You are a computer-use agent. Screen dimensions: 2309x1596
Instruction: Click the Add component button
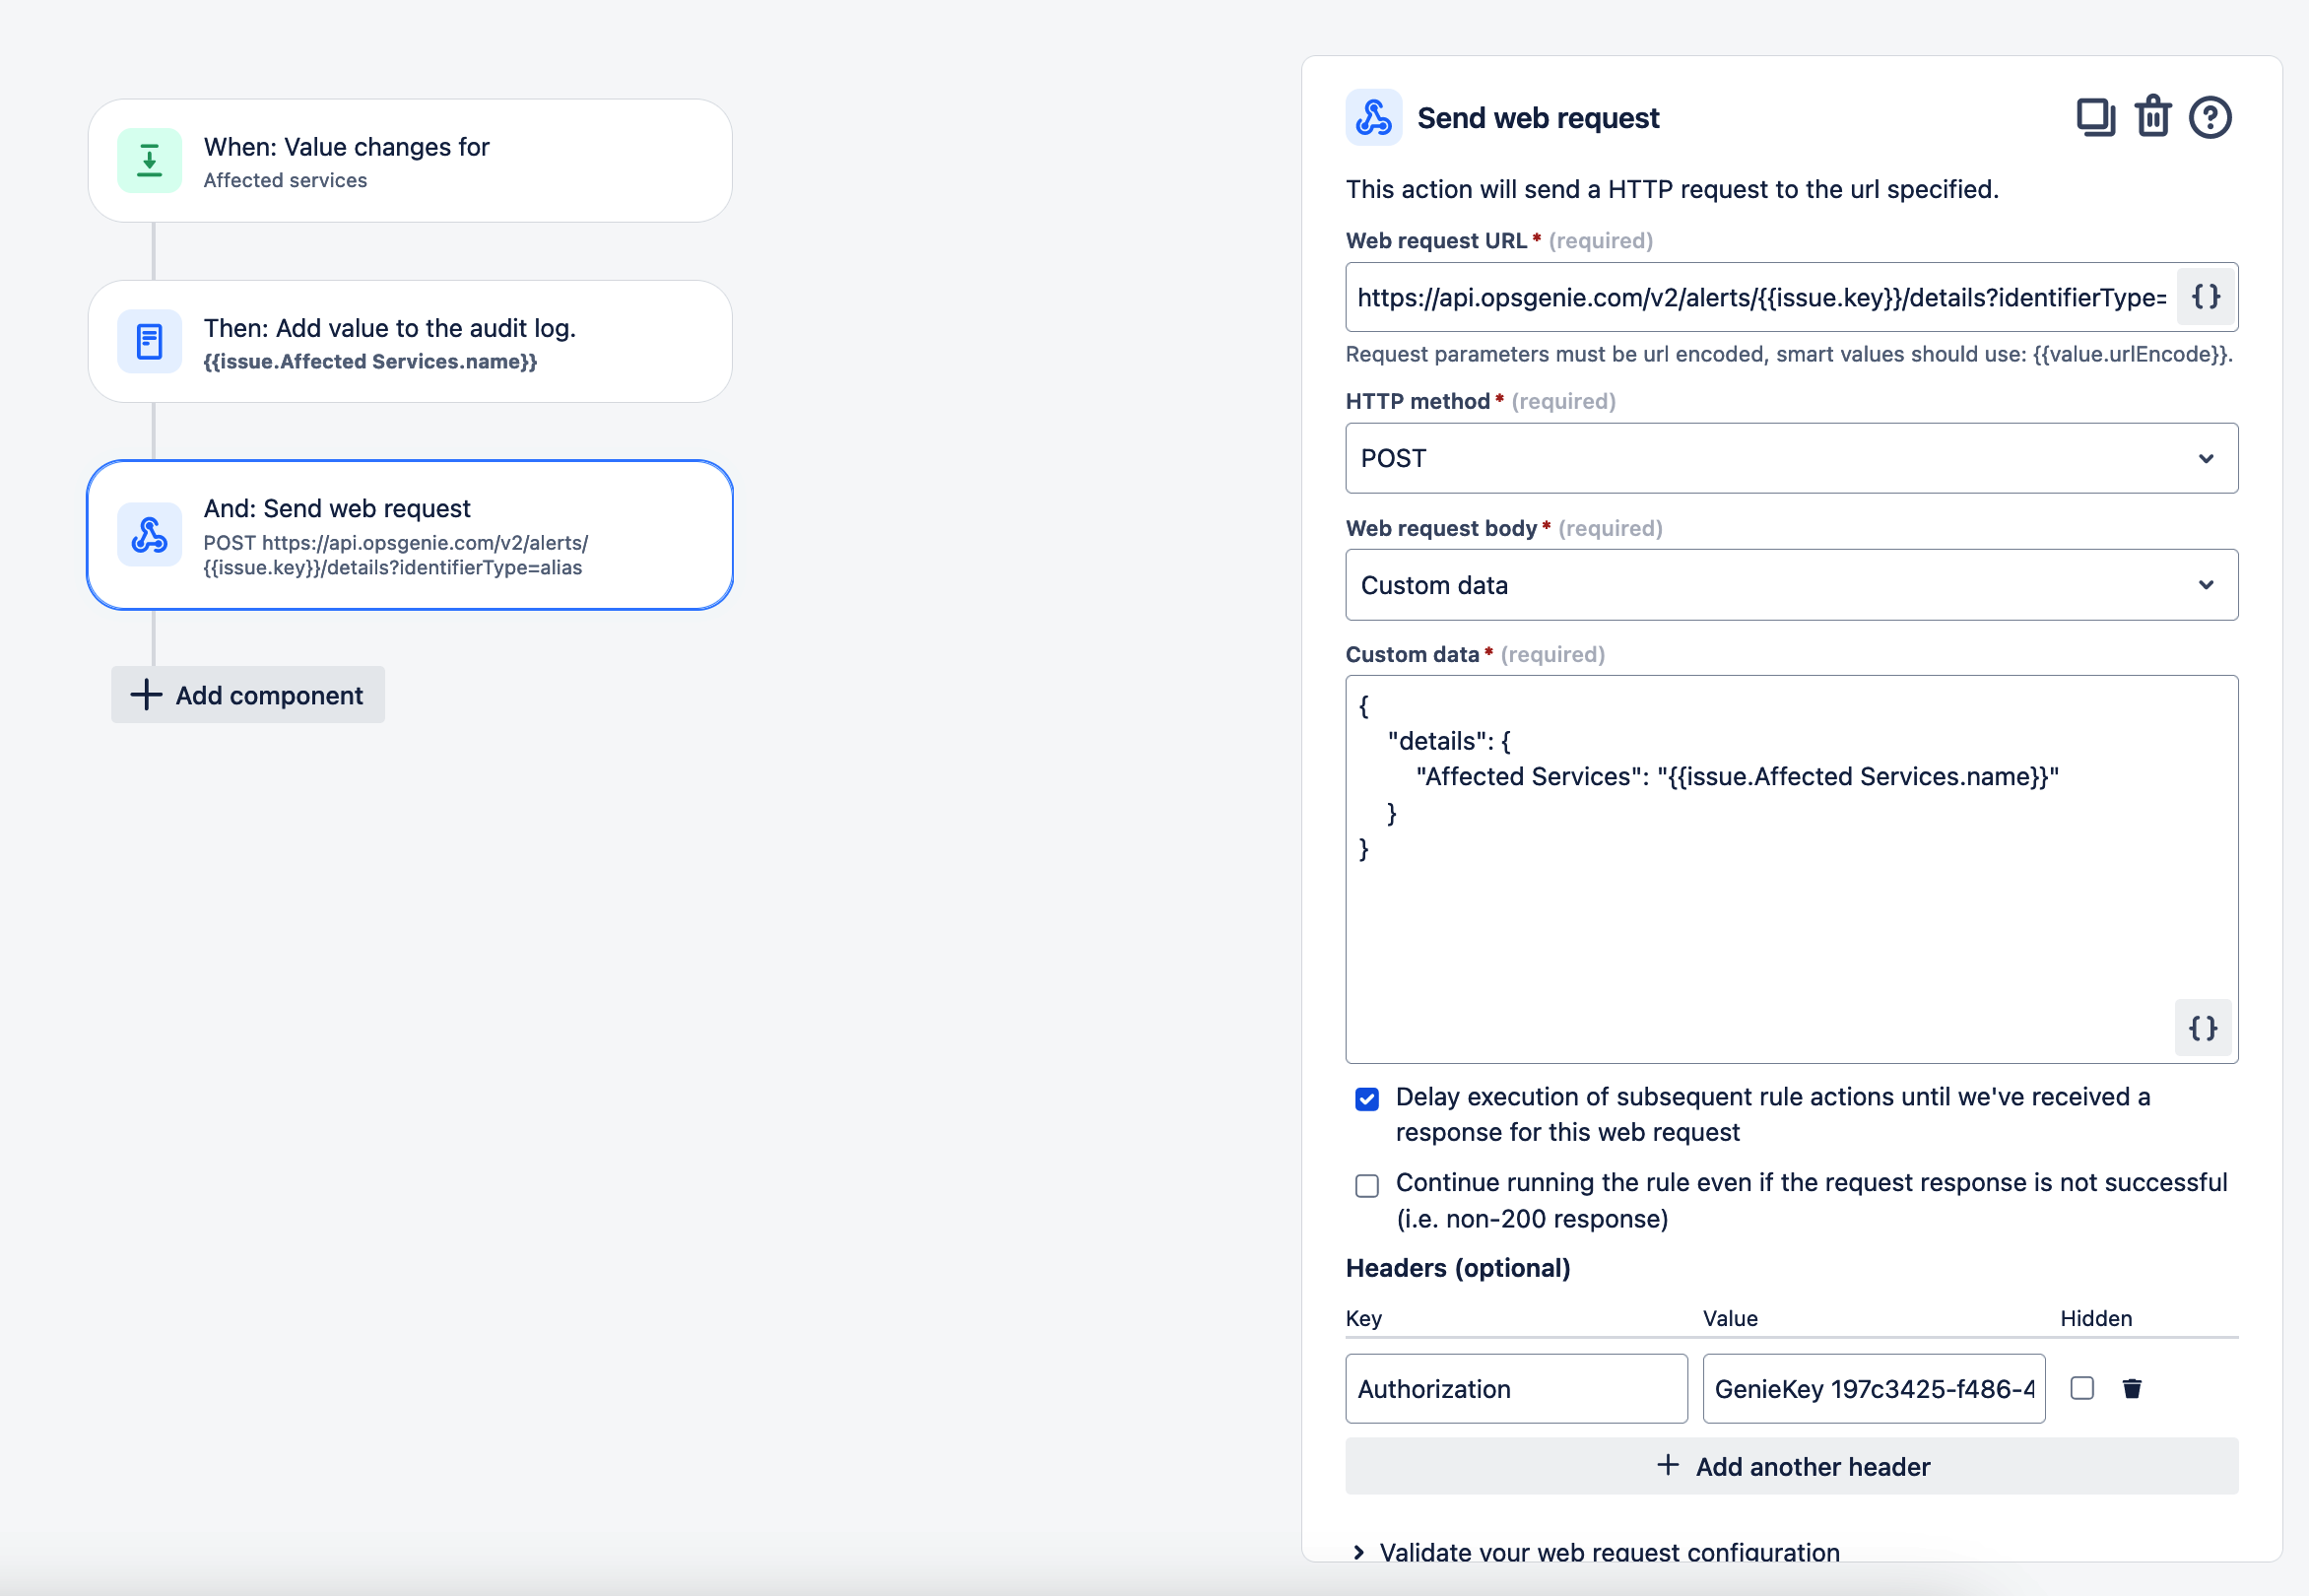tap(248, 695)
